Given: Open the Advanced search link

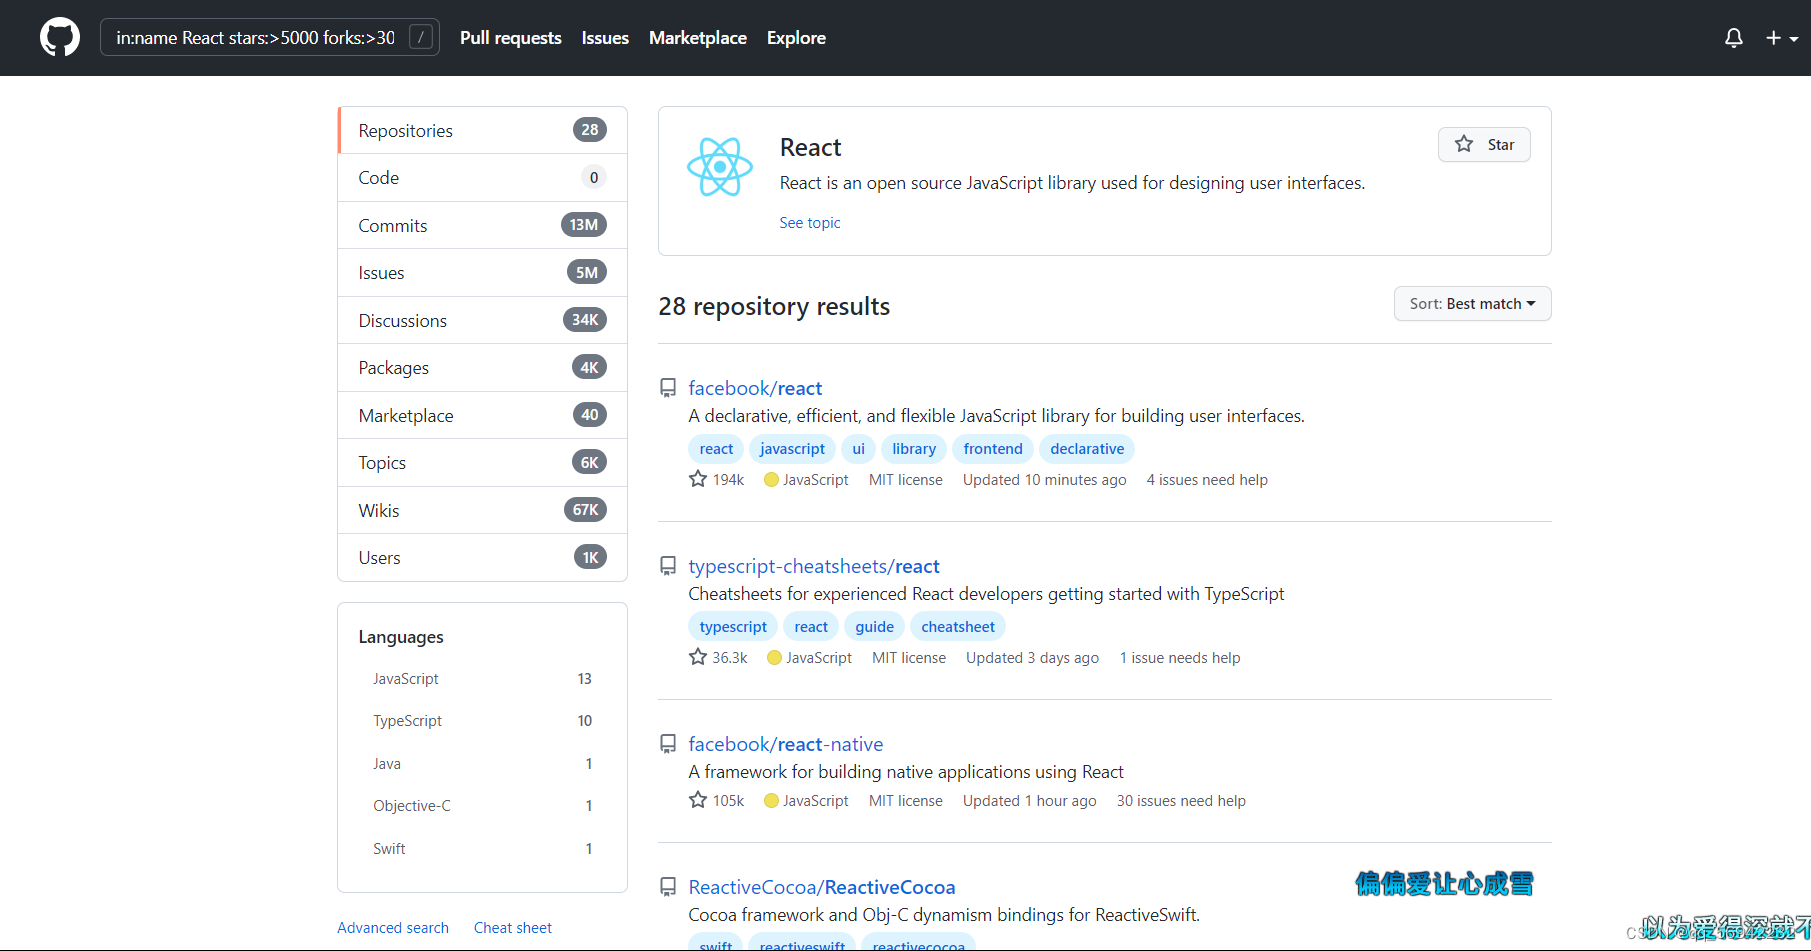Looking at the screenshot, I should [393, 928].
